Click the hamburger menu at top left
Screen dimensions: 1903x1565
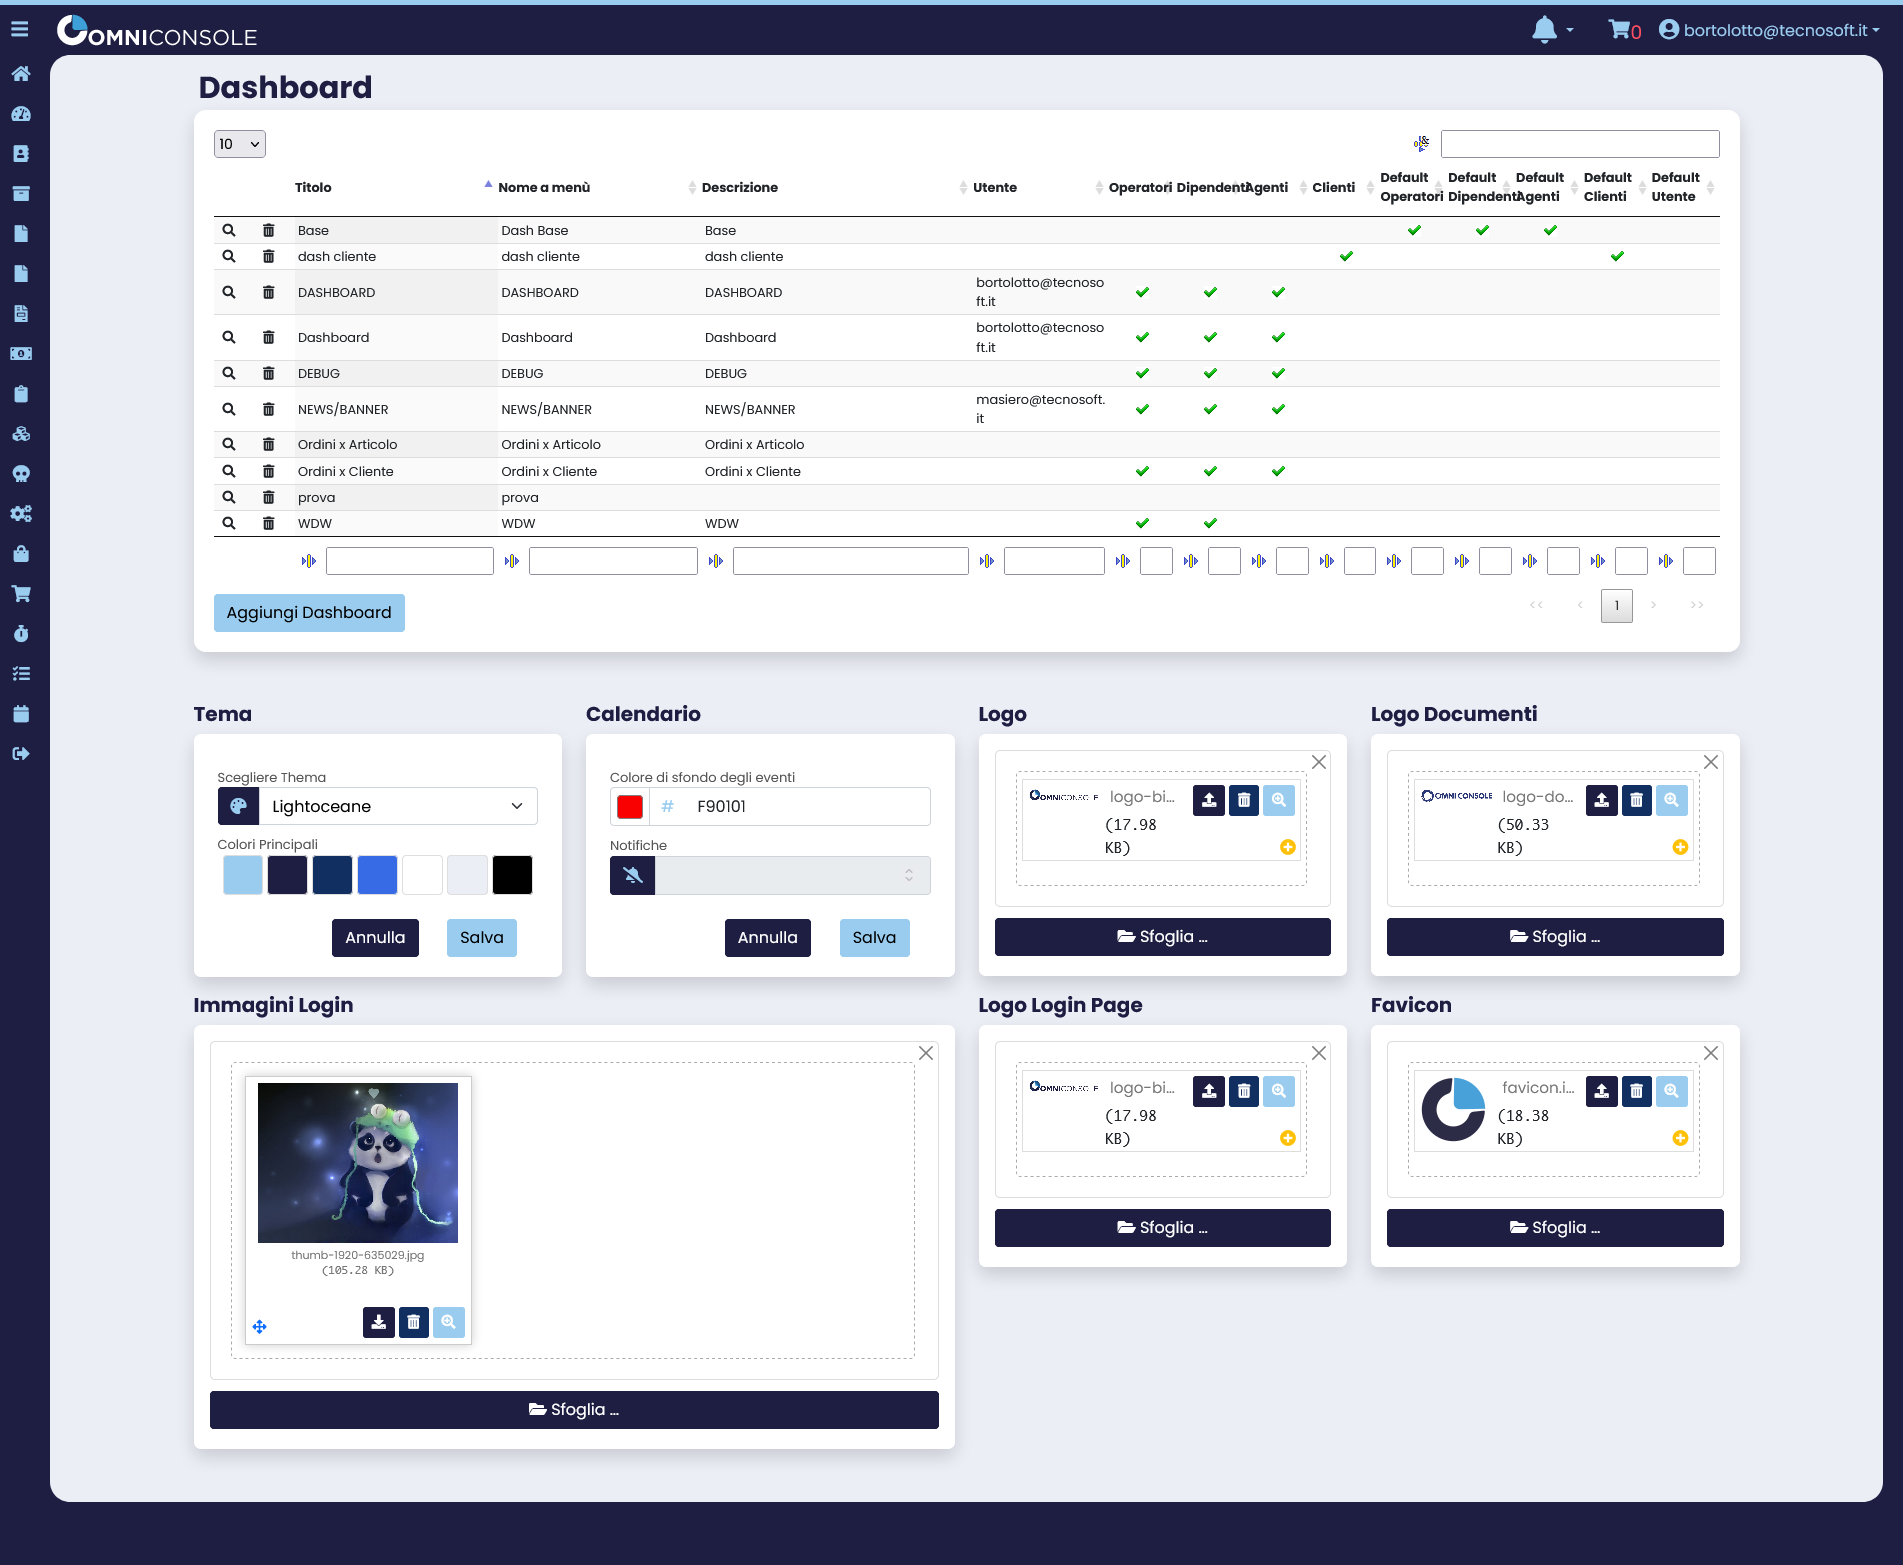click(19, 28)
